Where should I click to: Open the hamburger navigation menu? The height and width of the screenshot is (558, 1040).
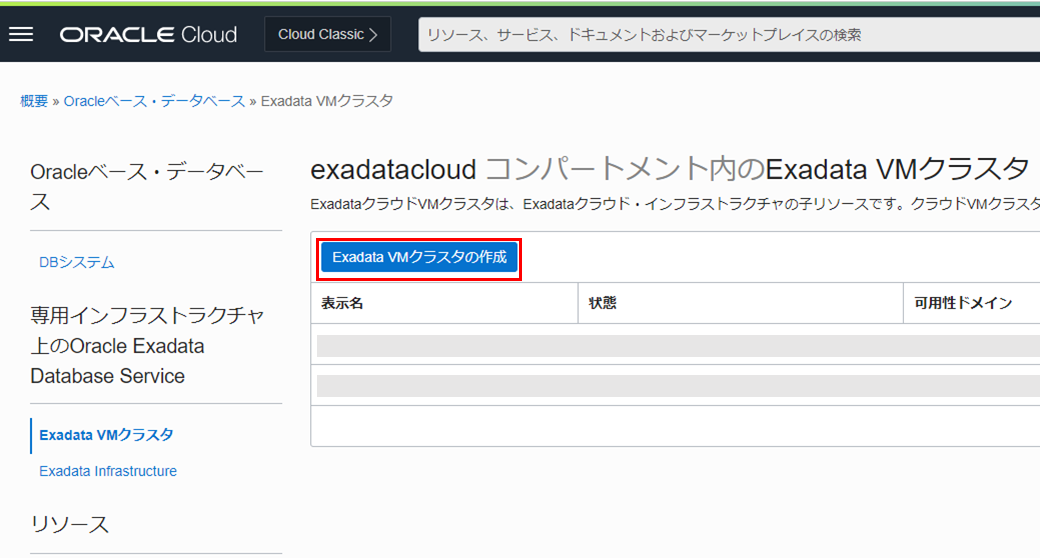click(21, 34)
